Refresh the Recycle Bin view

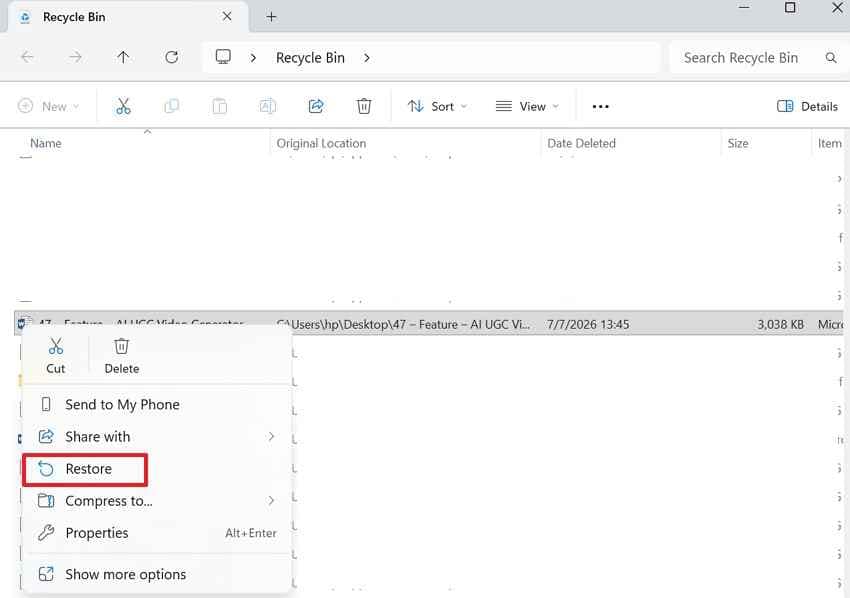pyautogui.click(x=171, y=57)
